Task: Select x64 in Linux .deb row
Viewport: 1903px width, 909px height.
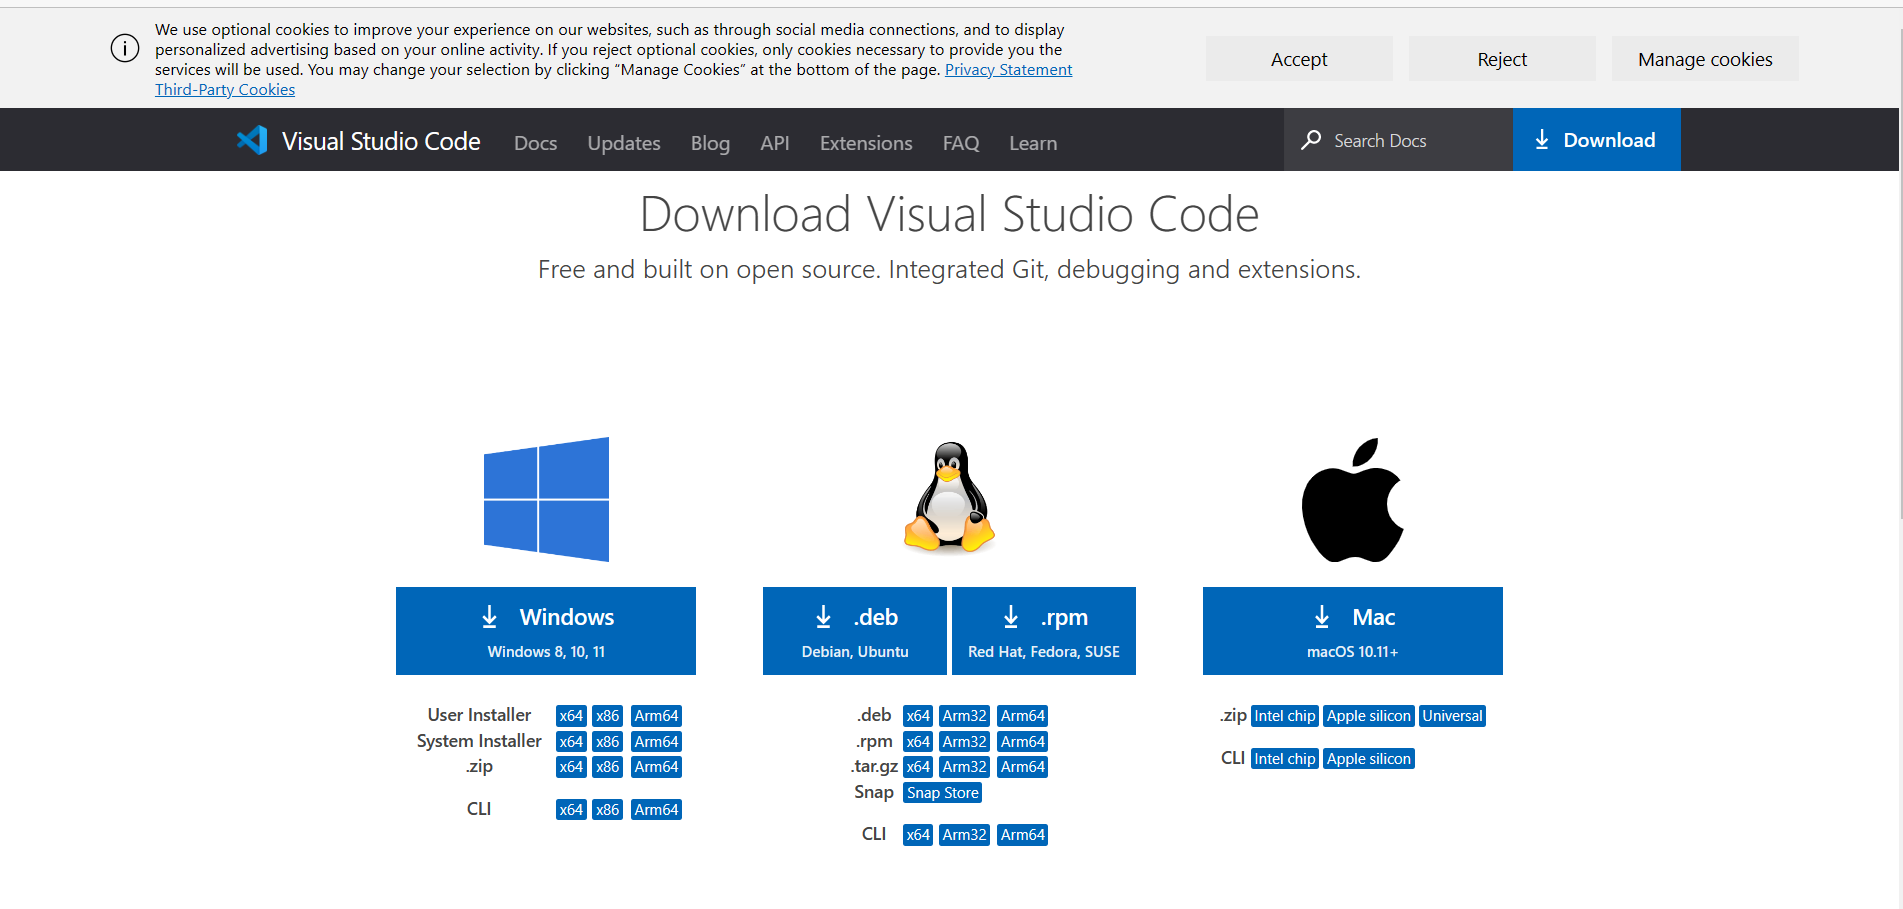Action: point(918,716)
